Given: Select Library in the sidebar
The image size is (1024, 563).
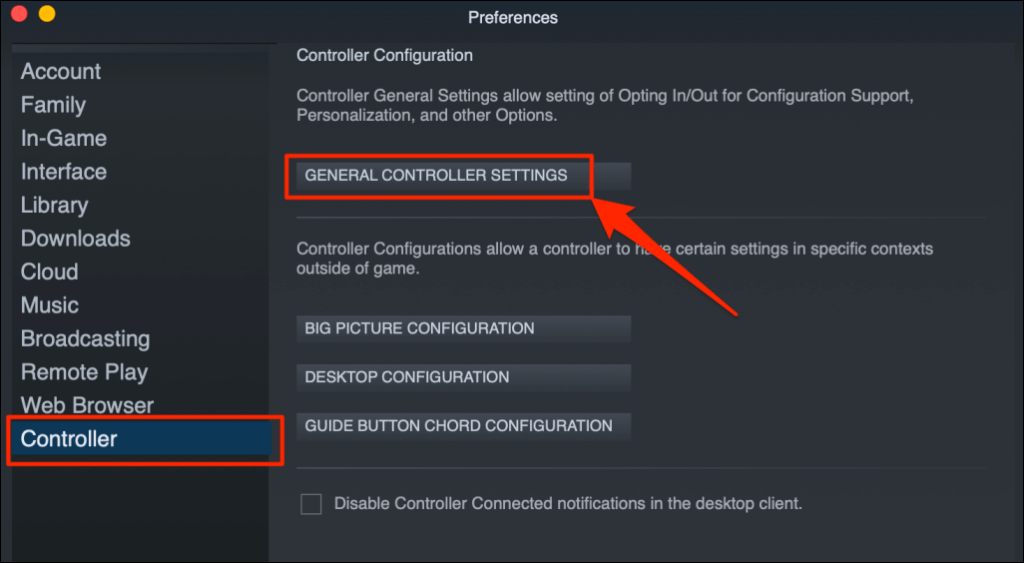Looking at the screenshot, I should [55, 205].
